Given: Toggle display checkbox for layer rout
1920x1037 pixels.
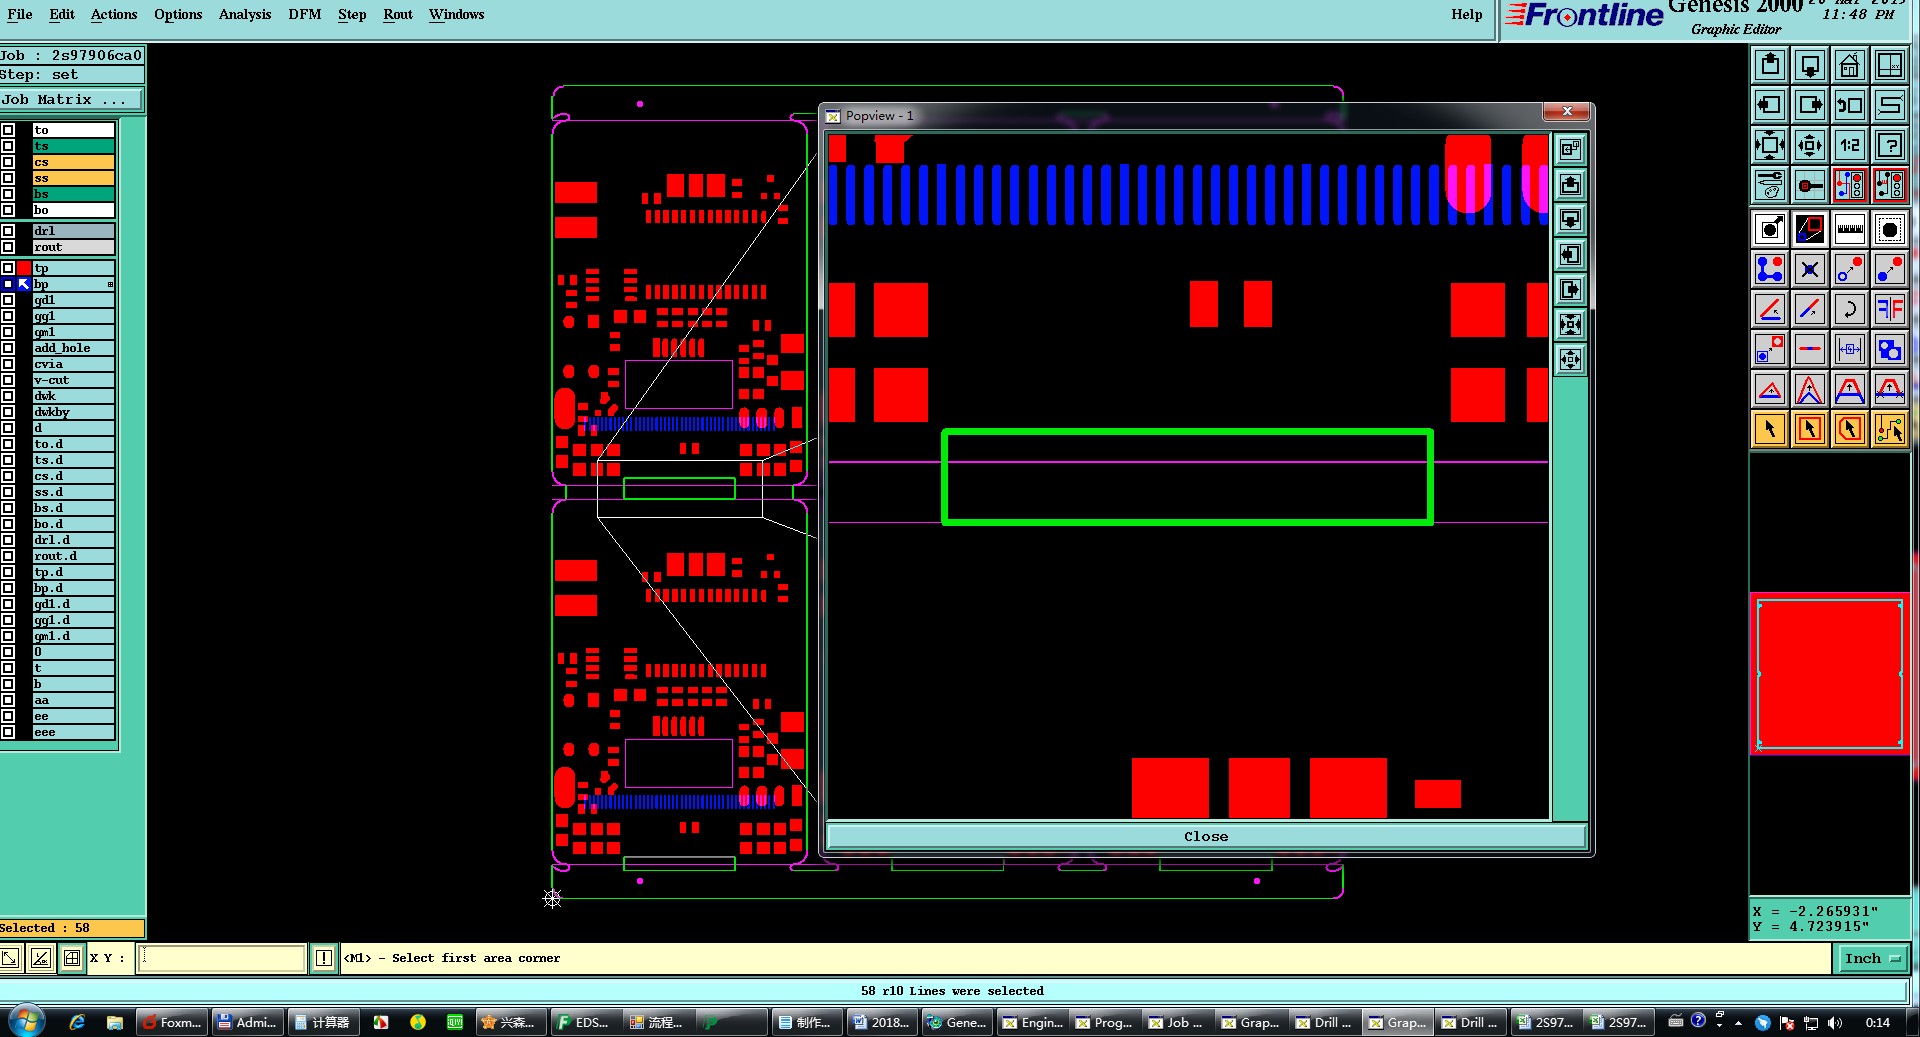Looking at the screenshot, I should click(x=8, y=247).
